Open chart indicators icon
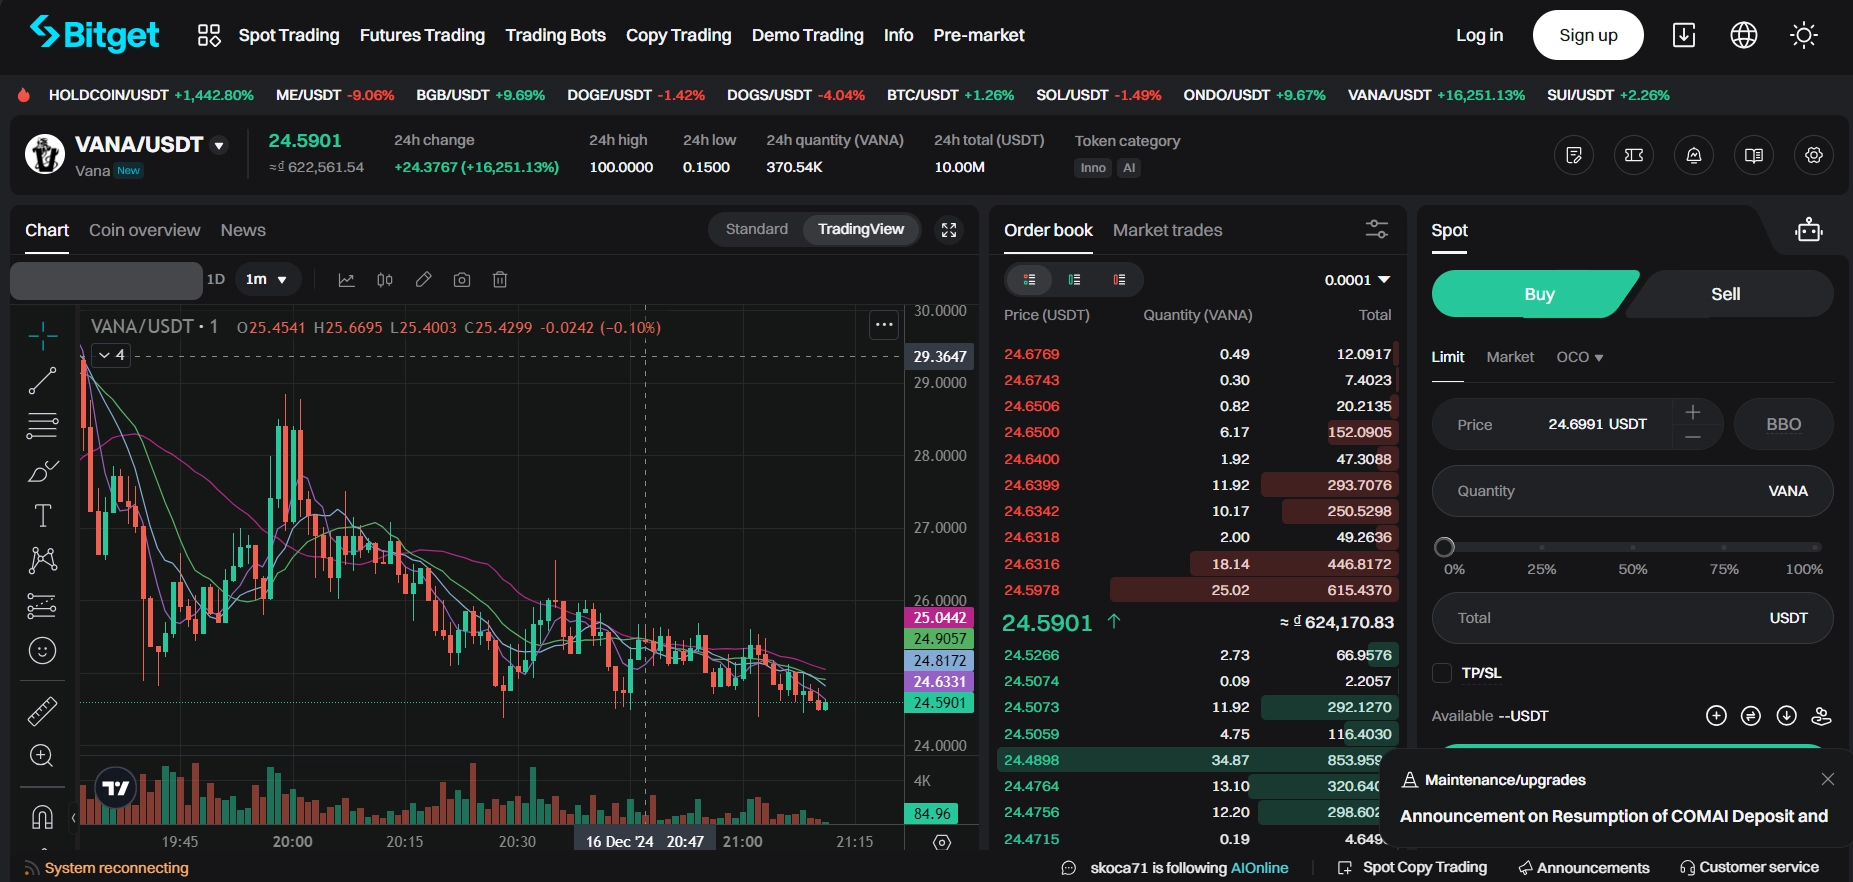This screenshot has height=882, width=1853. (x=346, y=280)
